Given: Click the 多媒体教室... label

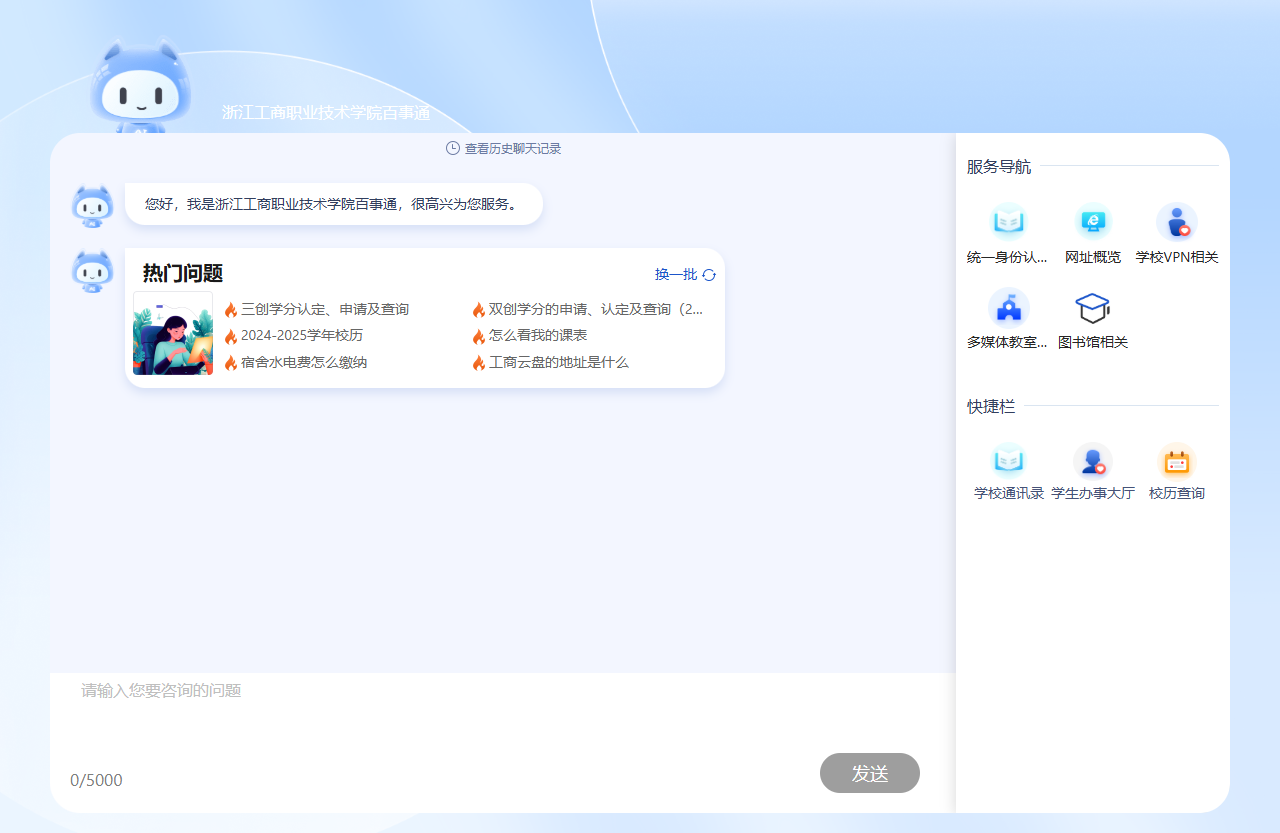Looking at the screenshot, I should [x=1008, y=342].
